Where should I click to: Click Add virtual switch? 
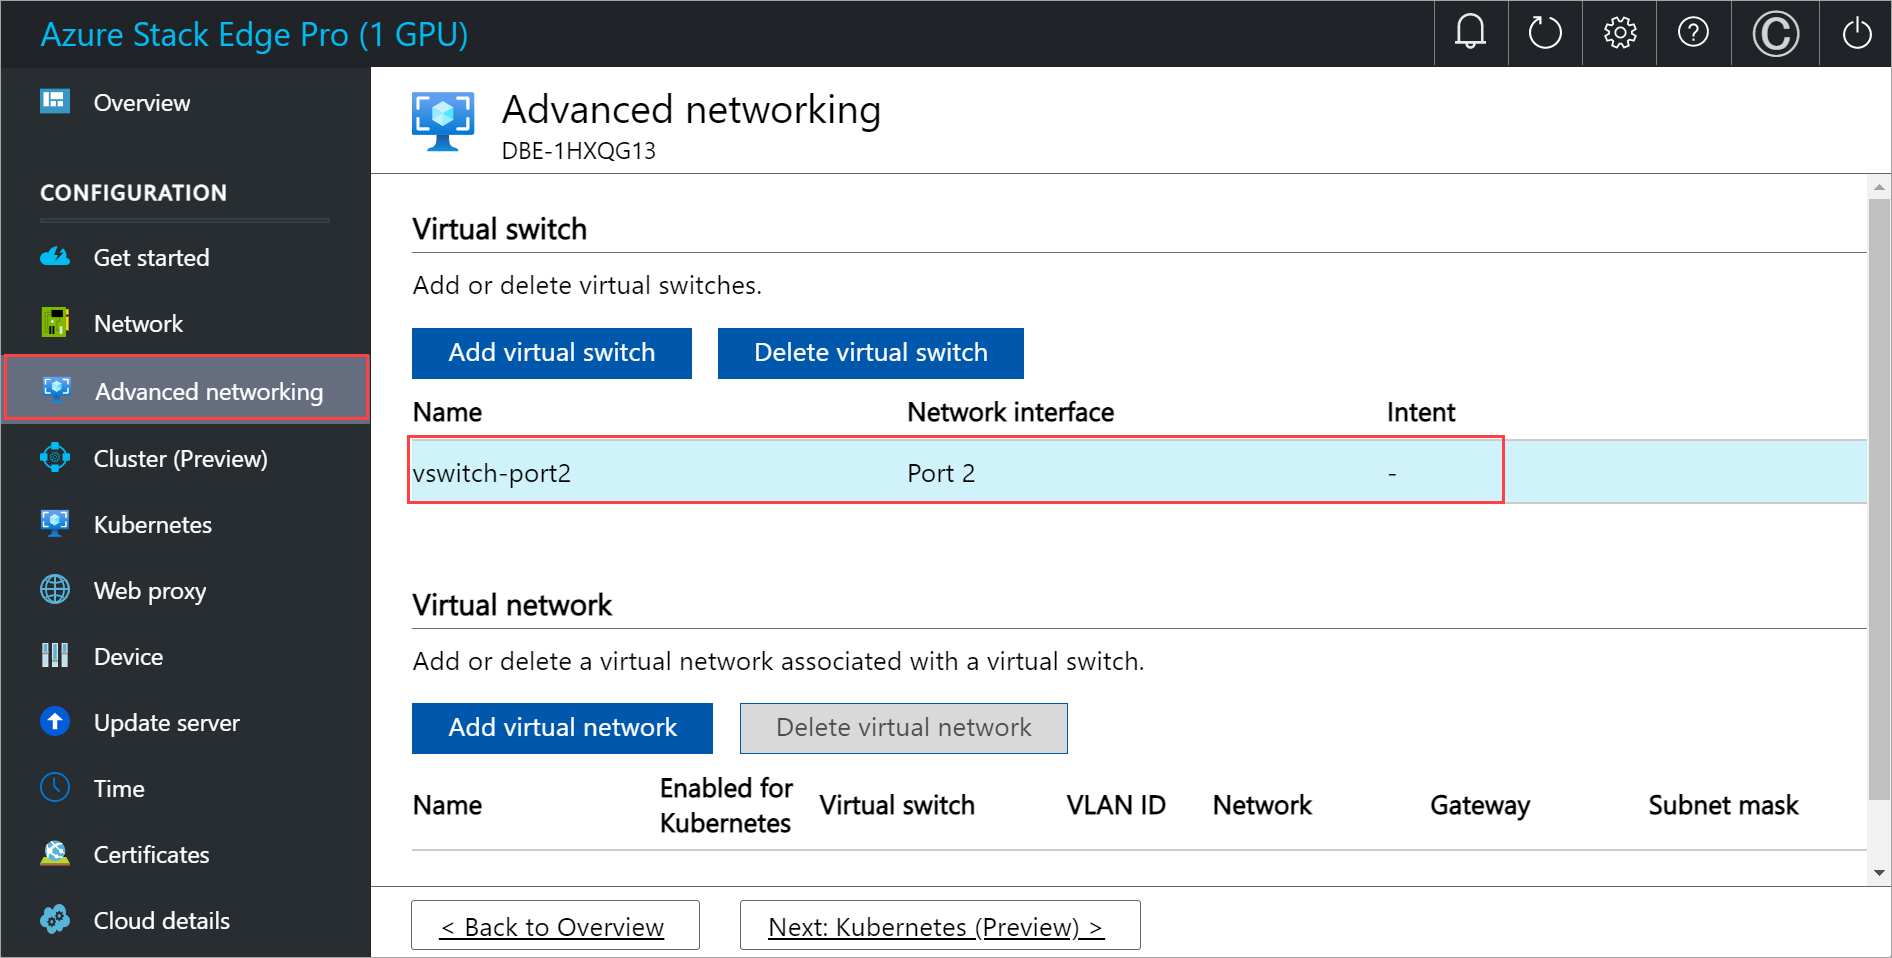tap(551, 353)
